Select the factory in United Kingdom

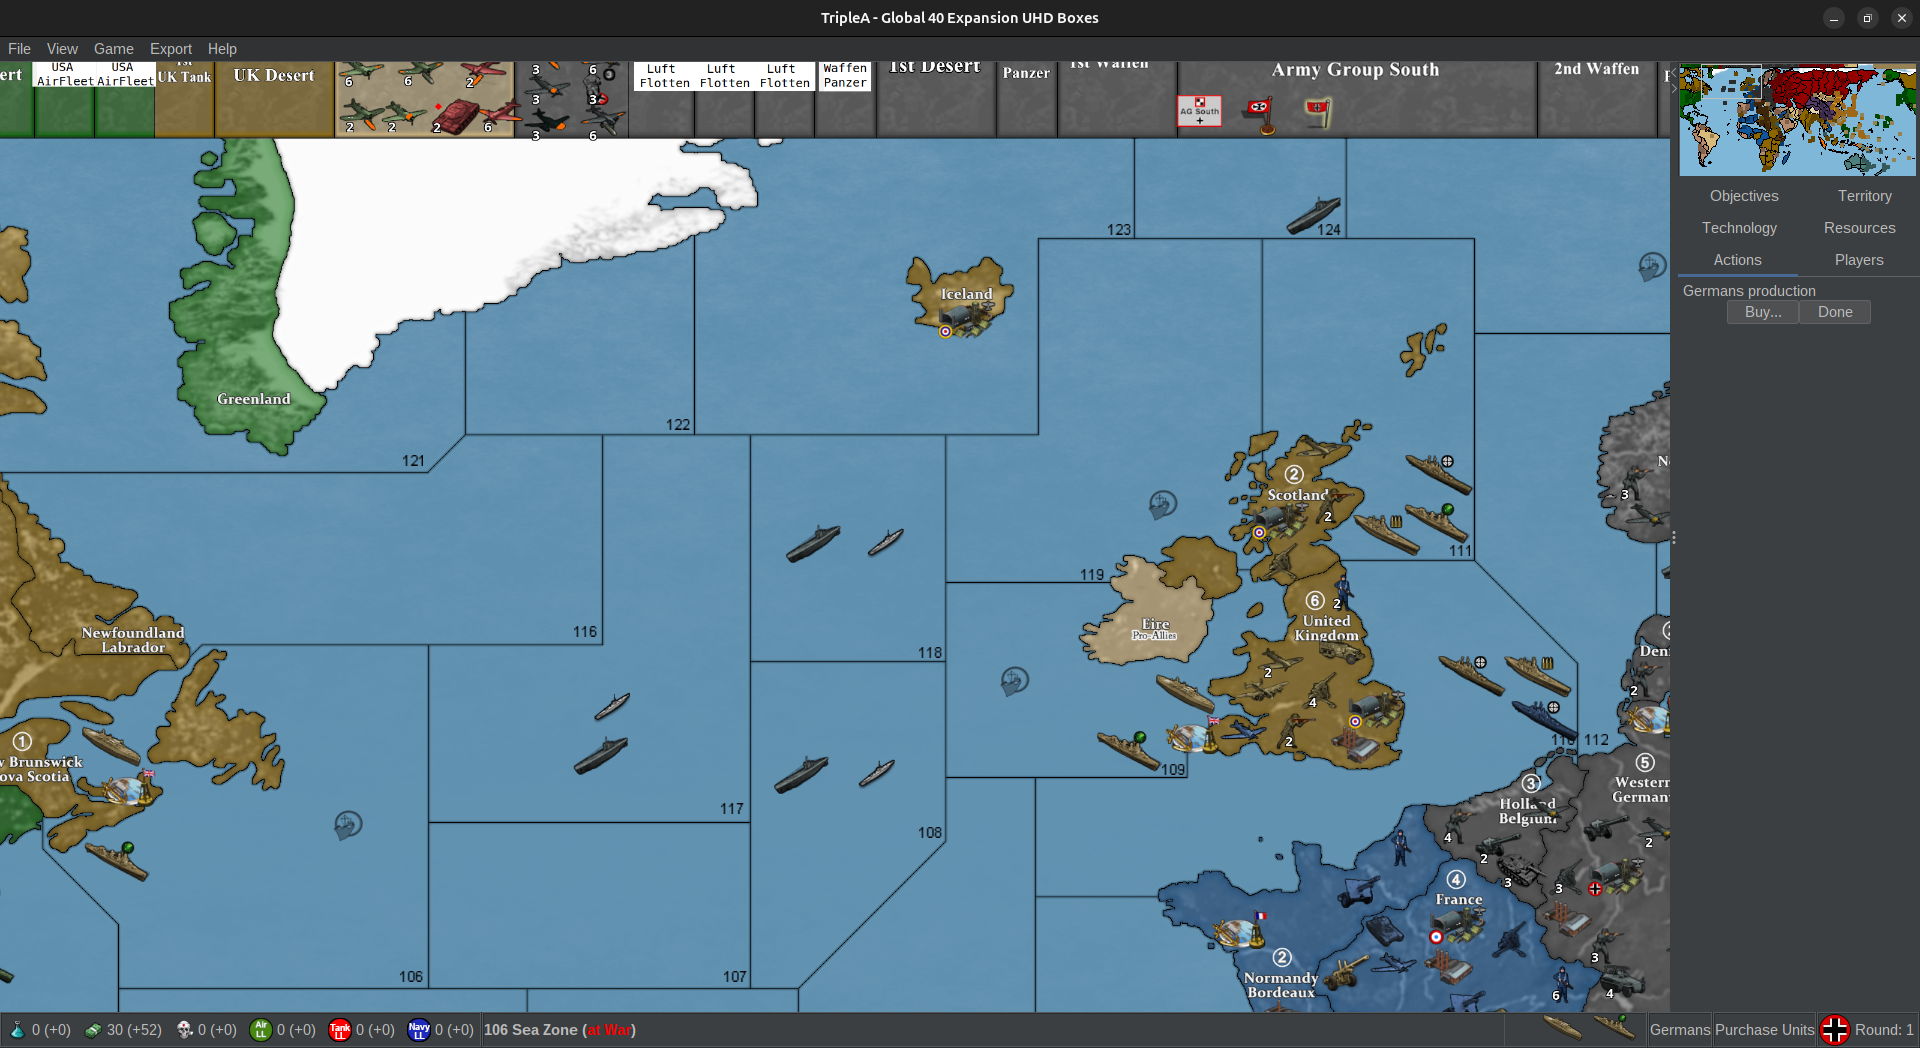pyautogui.click(x=1354, y=744)
